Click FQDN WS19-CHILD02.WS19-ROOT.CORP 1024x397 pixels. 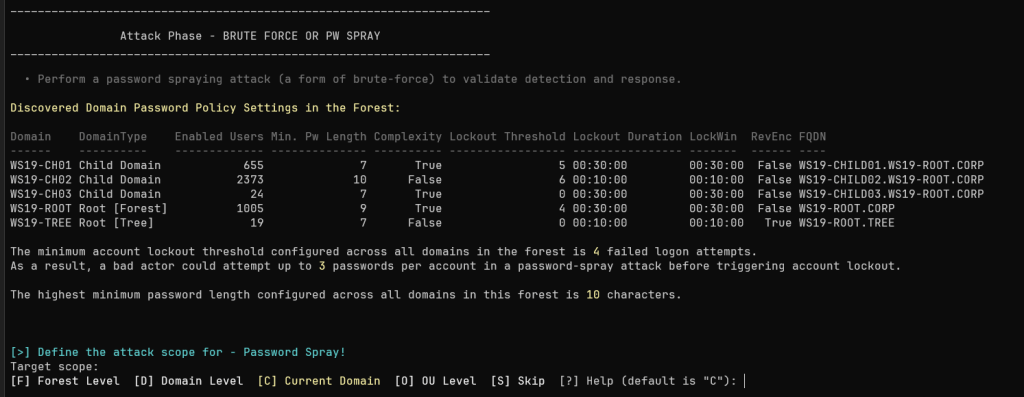[x=891, y=180]
